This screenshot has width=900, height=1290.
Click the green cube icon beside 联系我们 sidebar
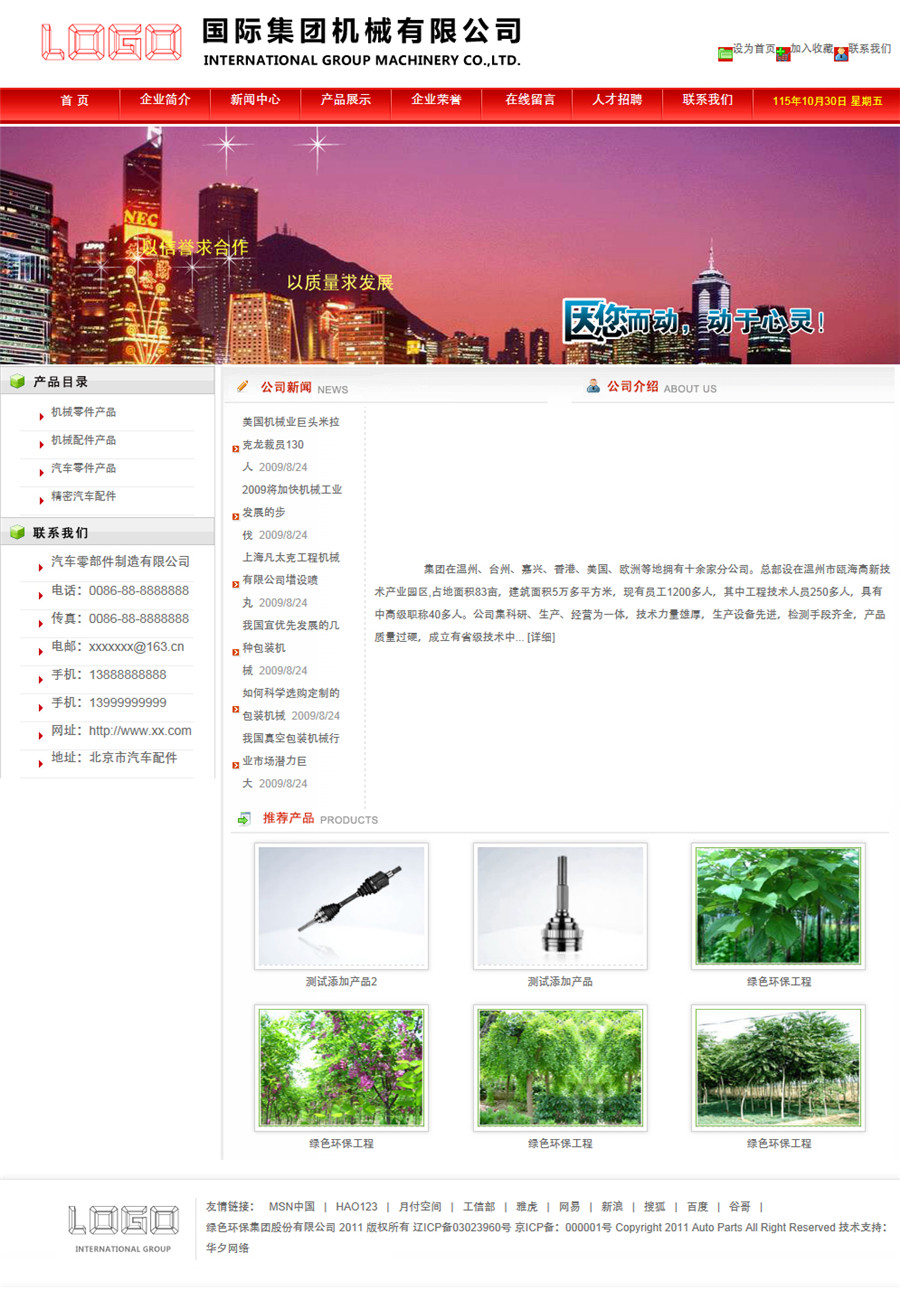[x=17, y=532]
